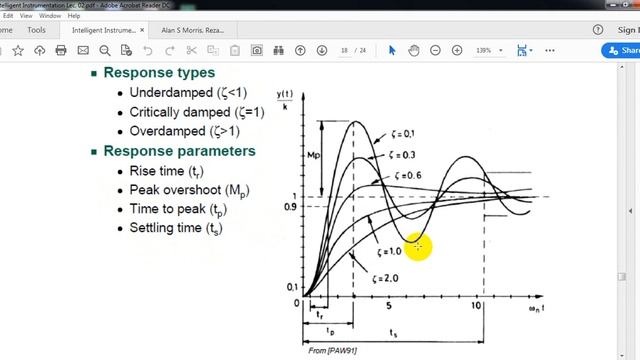
Task: Open more tools ellipsis menu
Action: click(550, 51)
